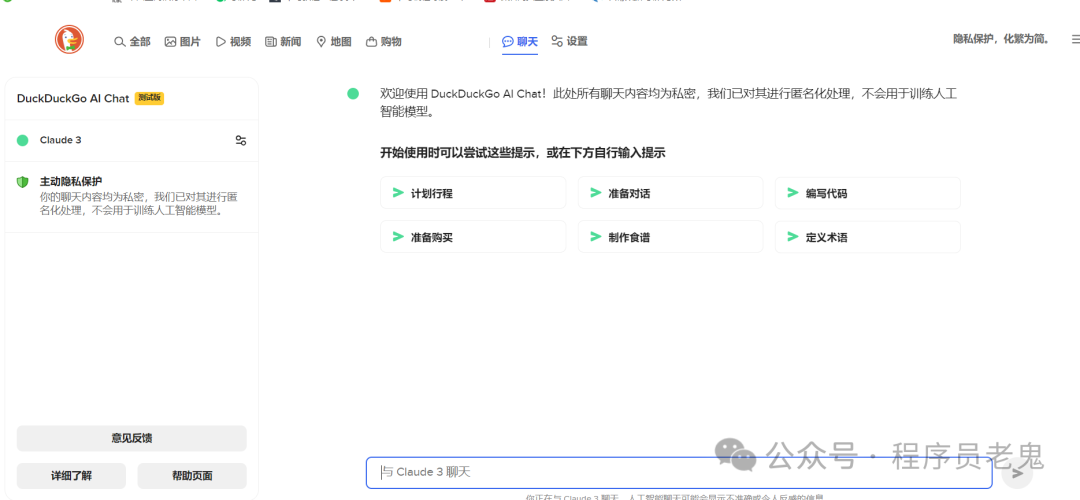
Task: Choose the 编写代码 prompt suggestion
Action: pyautogui.click(x=868, y=193)
